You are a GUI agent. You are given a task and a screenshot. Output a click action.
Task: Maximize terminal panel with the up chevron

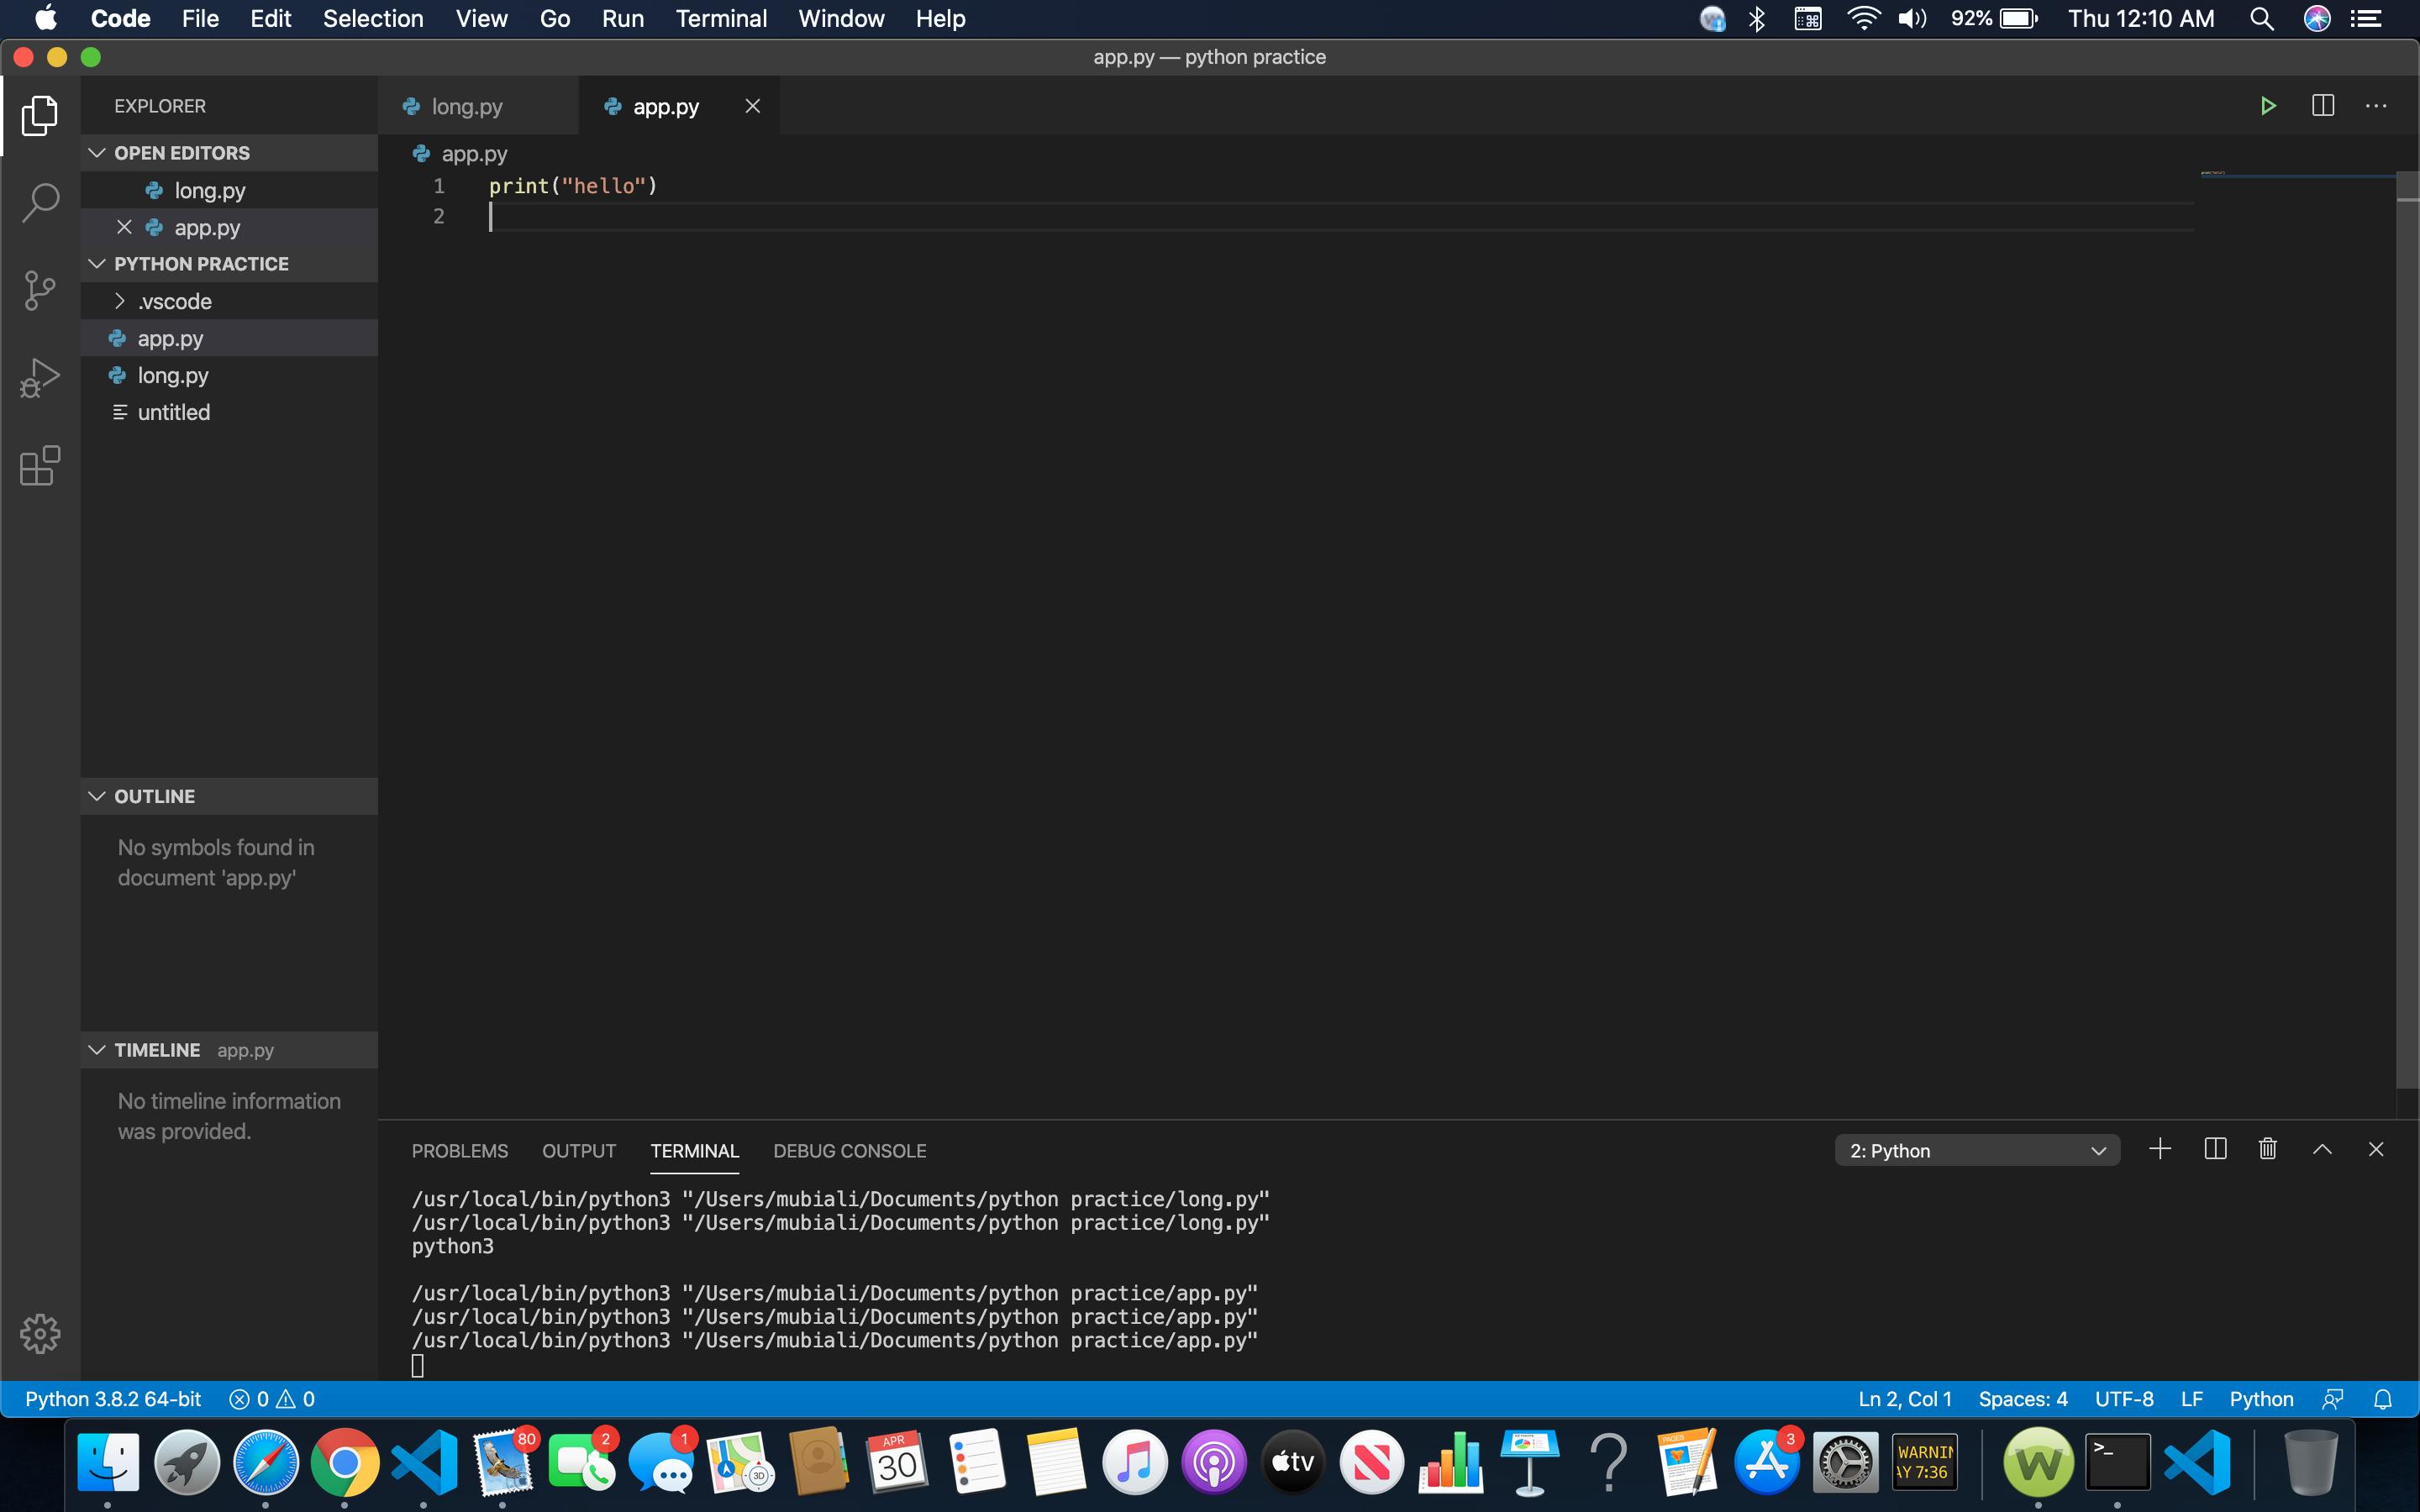[x=2322, y=1149]
